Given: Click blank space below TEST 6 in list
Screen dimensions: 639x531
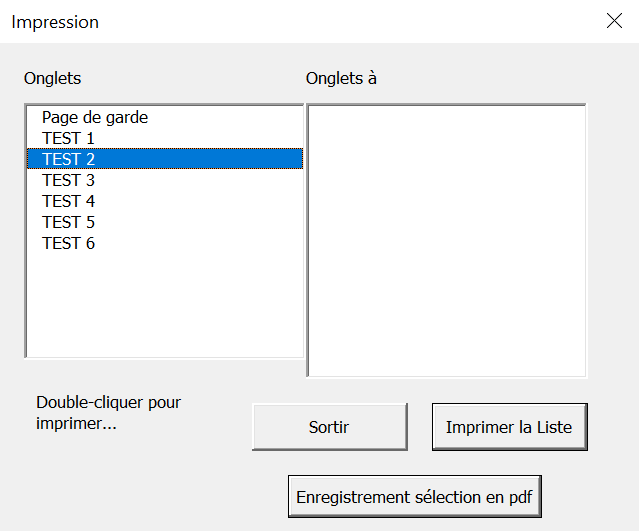Looking at the screenshot, I should pos(165,304).
